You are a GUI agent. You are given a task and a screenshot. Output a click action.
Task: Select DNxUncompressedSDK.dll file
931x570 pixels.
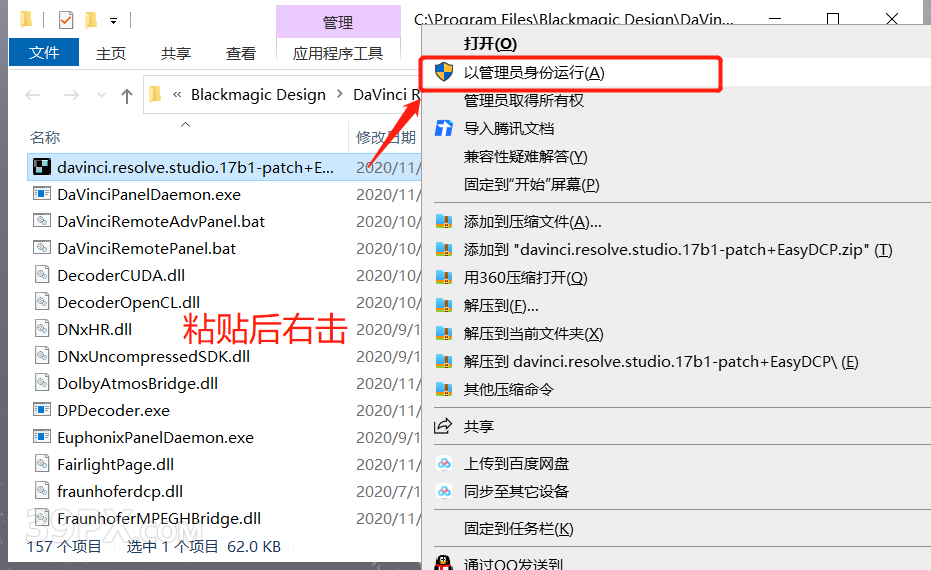coord(153,356)
